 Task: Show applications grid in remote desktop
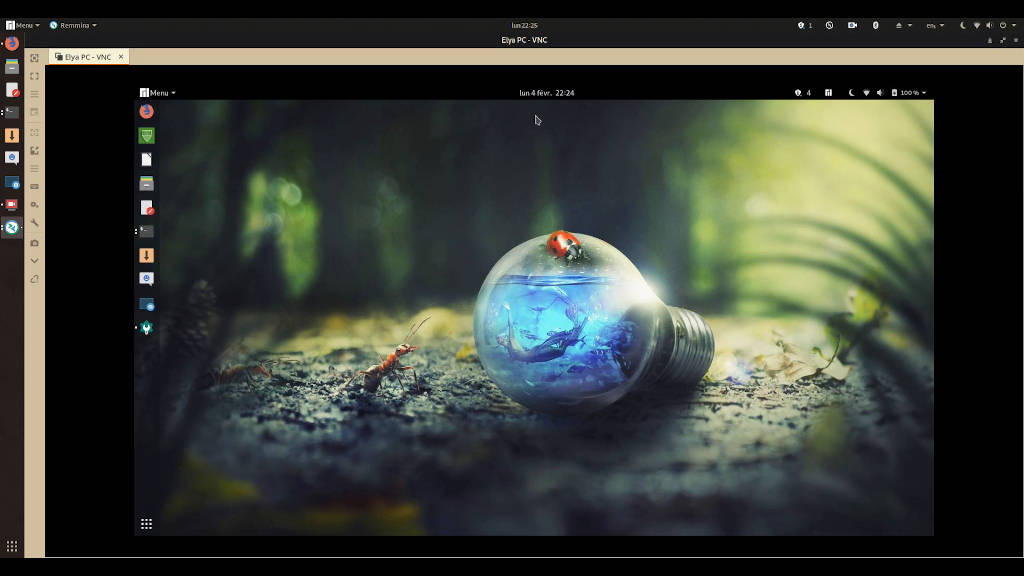click(146, 523)
